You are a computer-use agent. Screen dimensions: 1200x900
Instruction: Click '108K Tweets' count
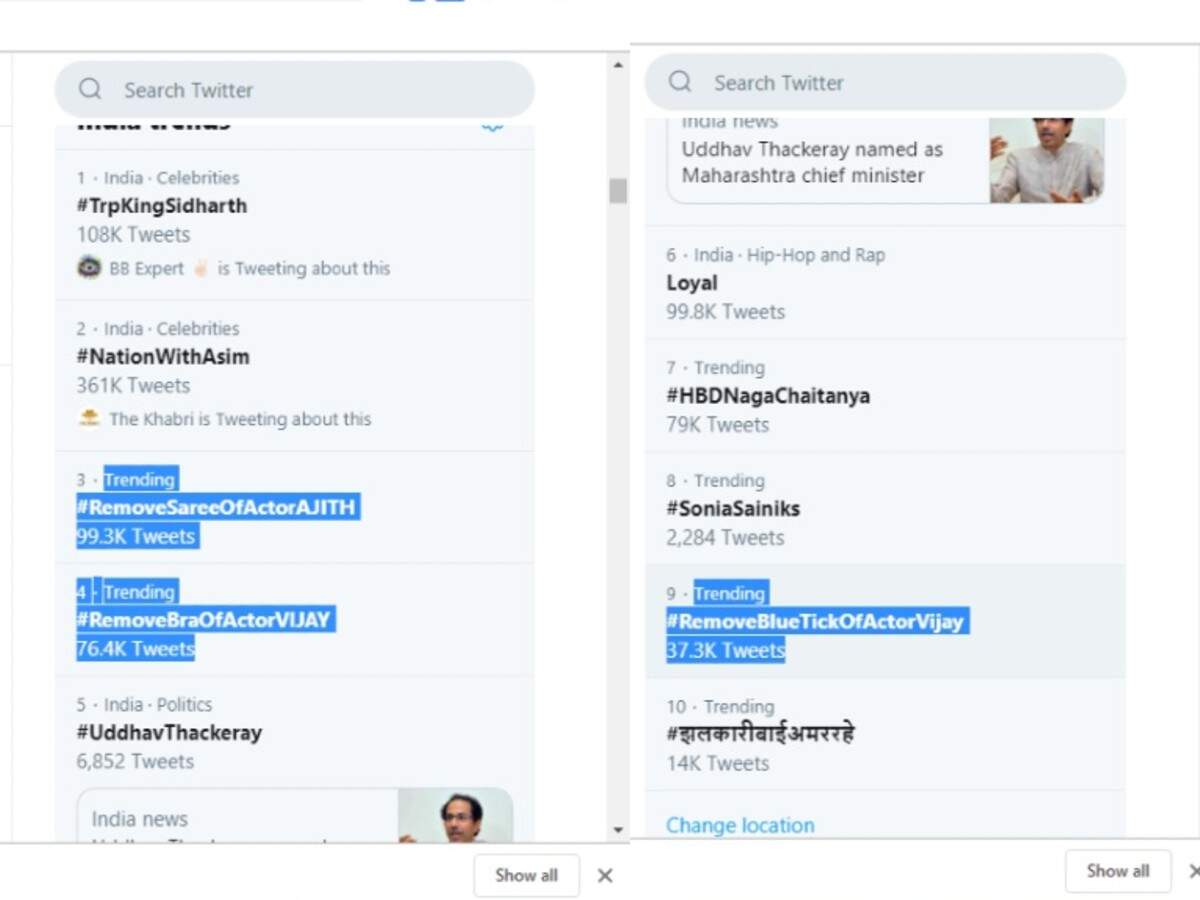(133, 235)
